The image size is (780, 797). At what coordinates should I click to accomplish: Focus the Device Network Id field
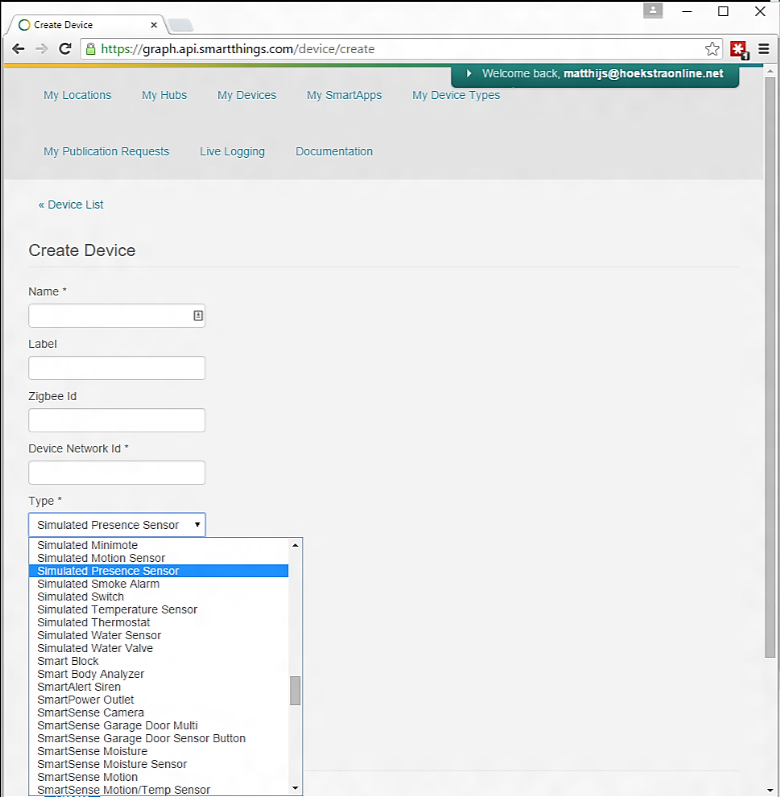coord(117,473)
